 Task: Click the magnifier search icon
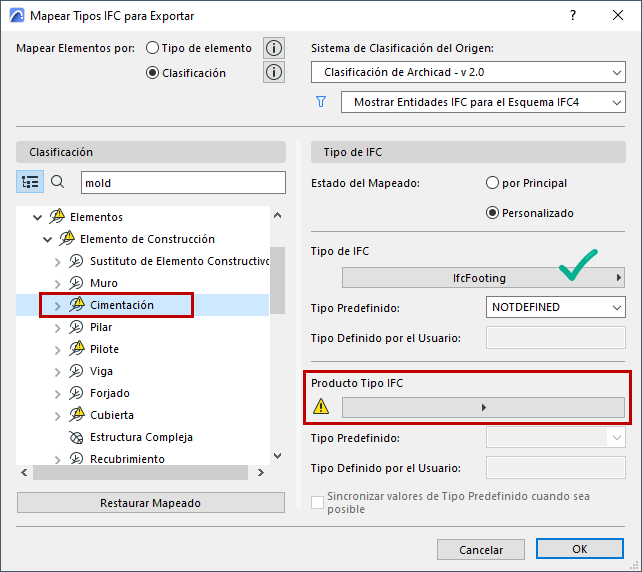(x=57, y=182)
